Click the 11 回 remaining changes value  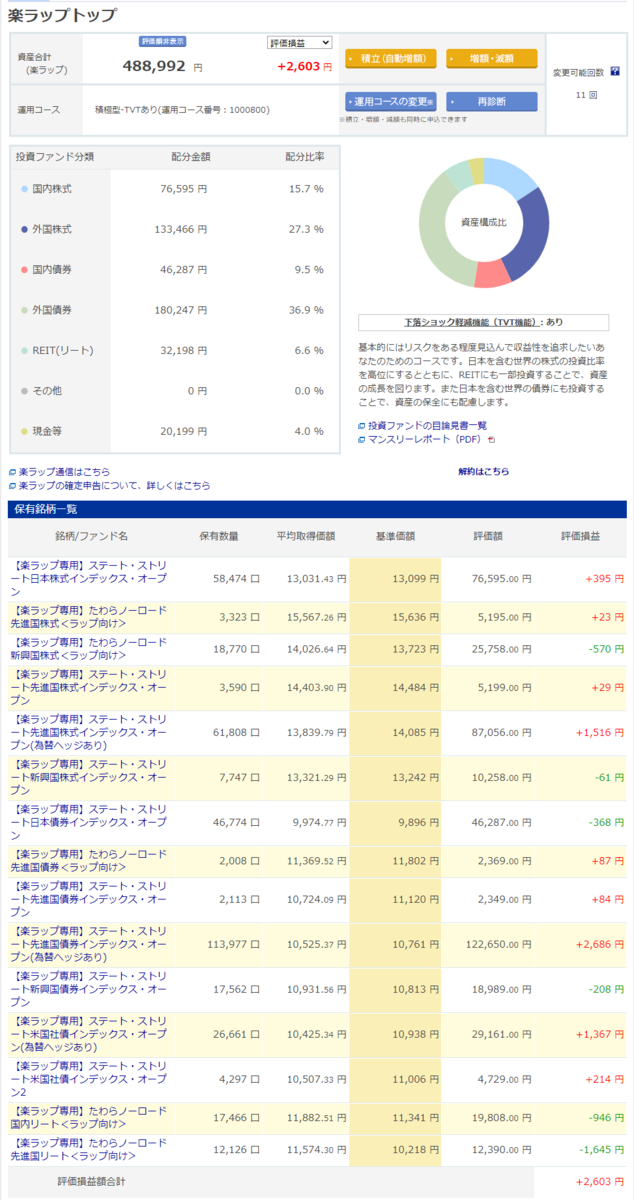coord(587,95)
